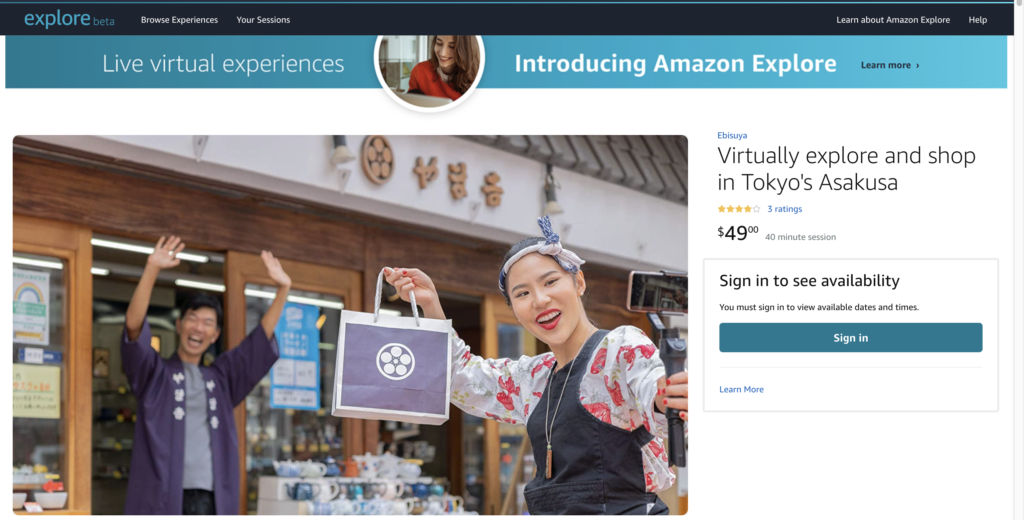Click the Learn more chevron arrow
The height and width of the screenshot is (520, 1024).
(918, 65)
